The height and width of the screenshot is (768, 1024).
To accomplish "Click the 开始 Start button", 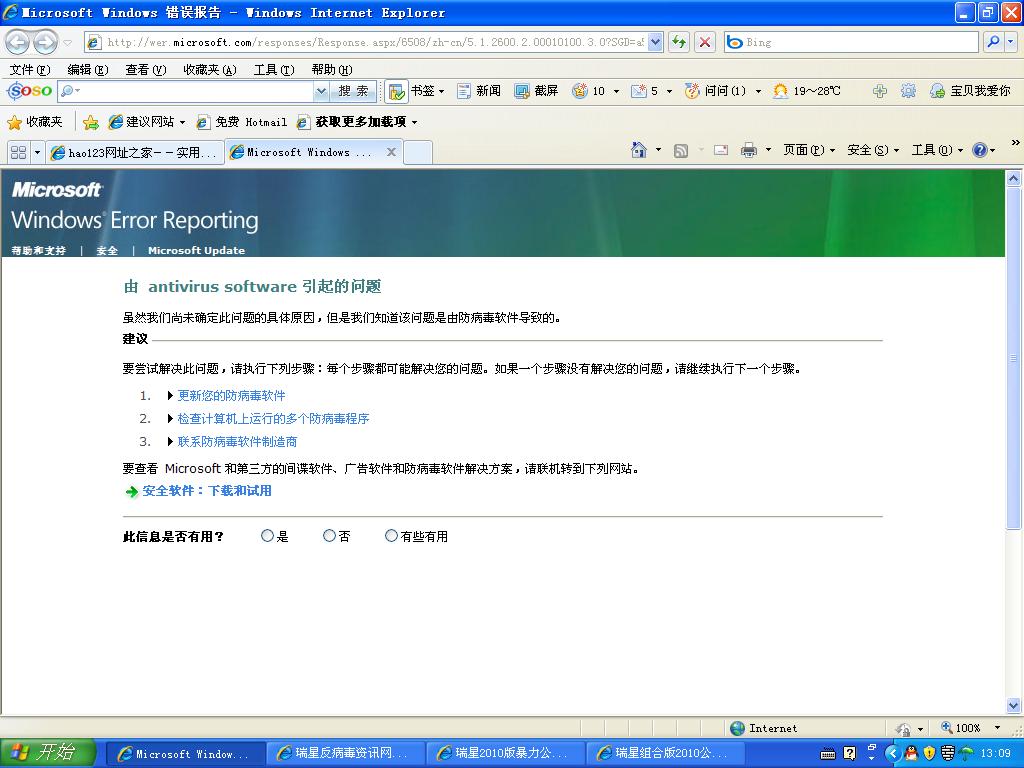I will (x=48, y=753).
